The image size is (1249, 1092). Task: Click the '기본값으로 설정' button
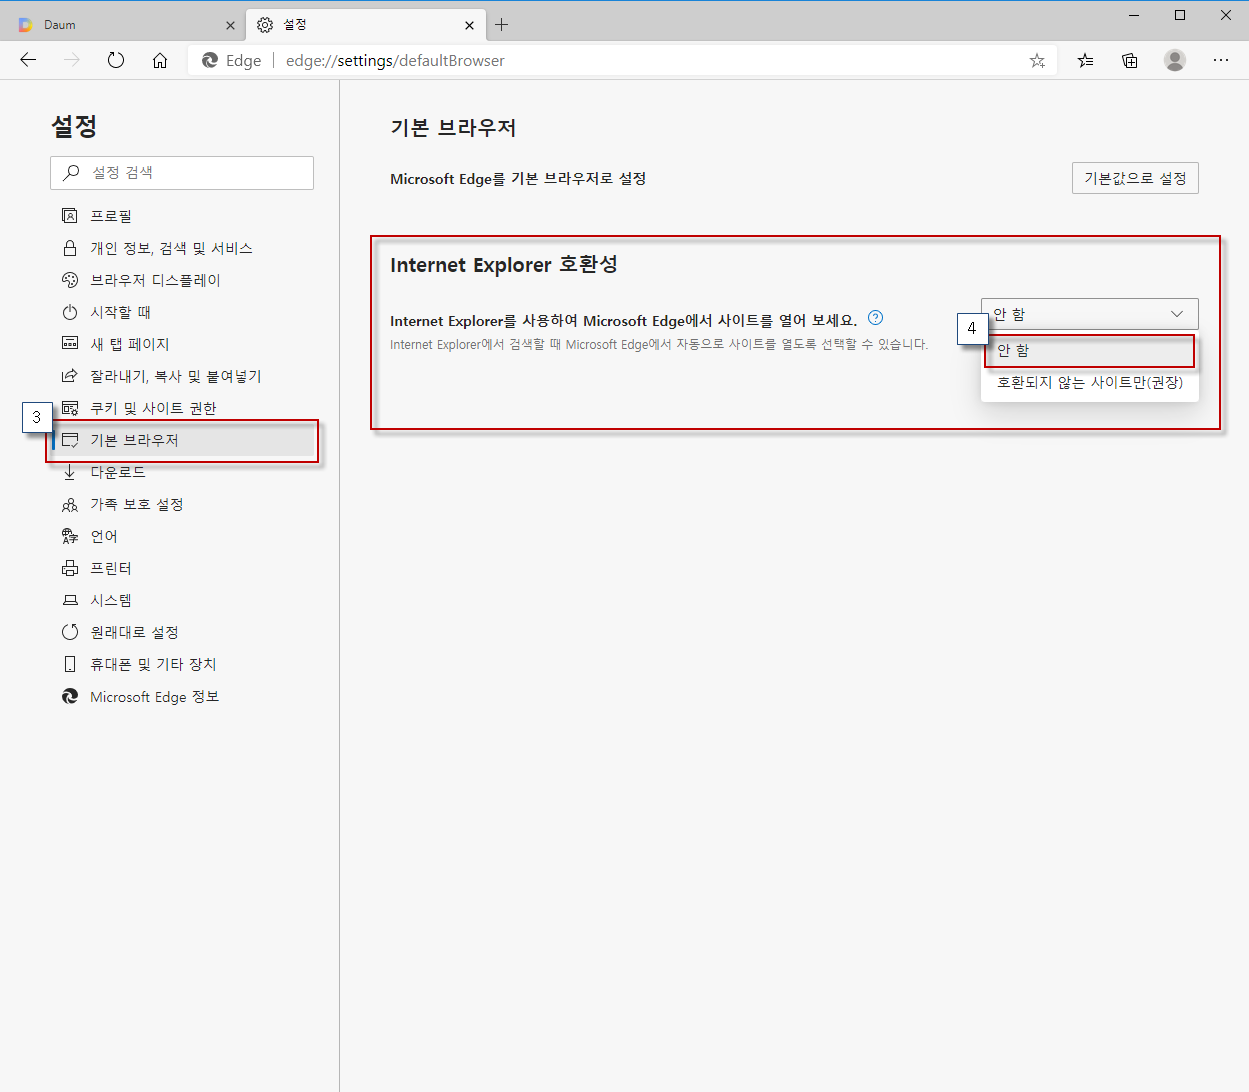pyautogui.click(x=1134, y=178)
